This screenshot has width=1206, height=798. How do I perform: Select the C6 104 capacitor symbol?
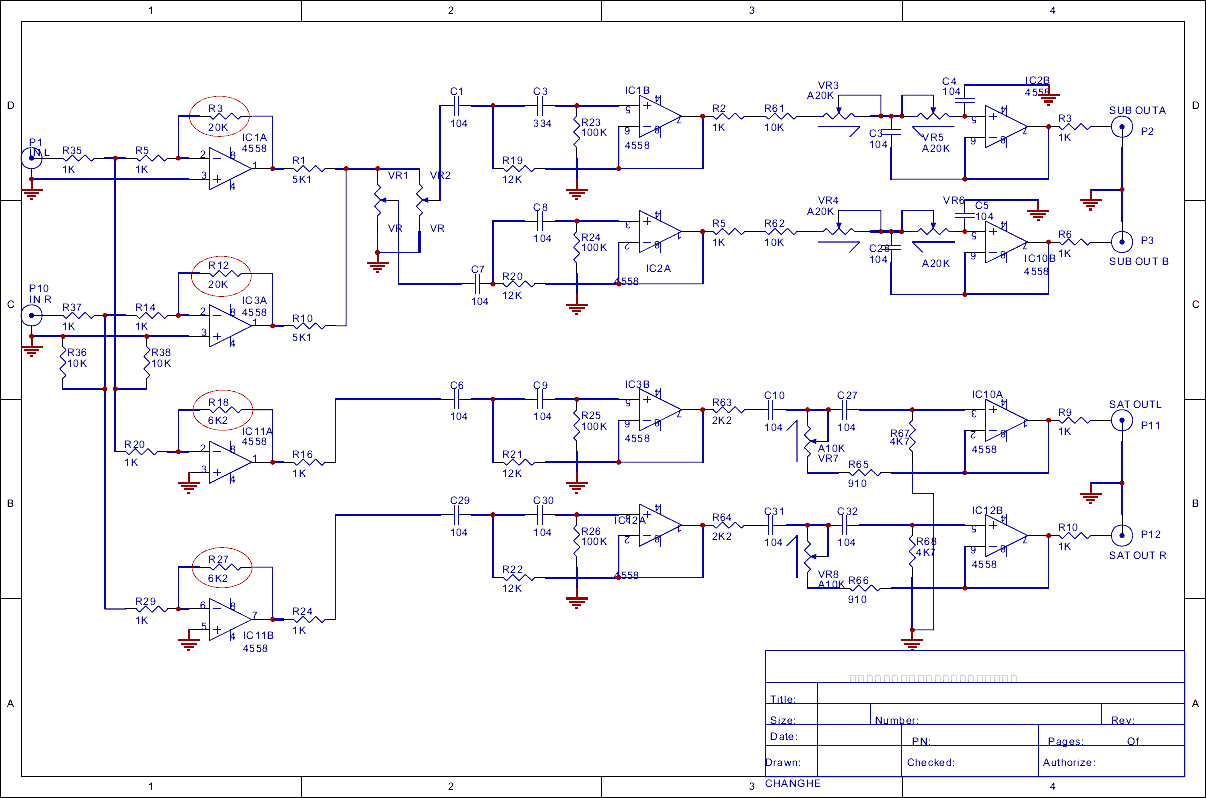[x=457, y=397]
